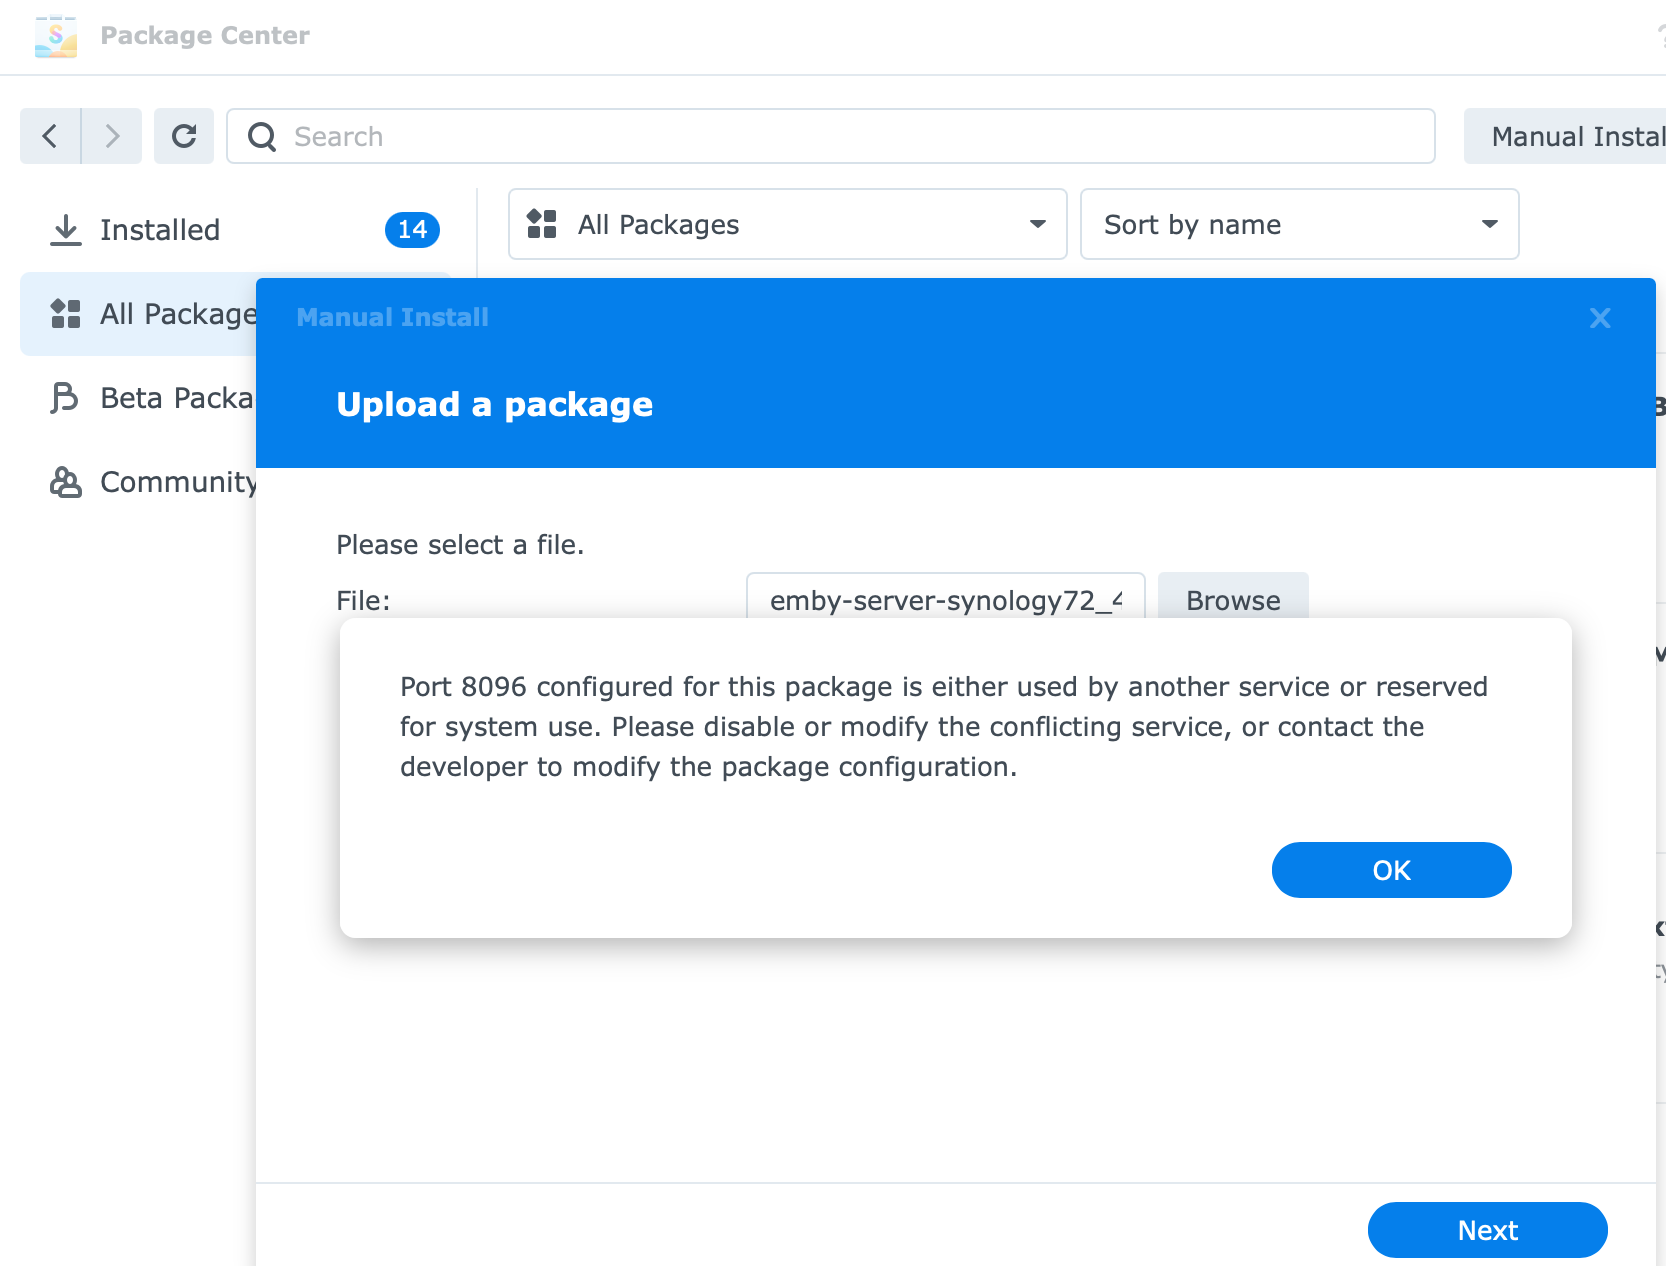Click the Community people icon in sidebar
The width and height of the screenshot is (1666, 1266).
[x=66, y=482]
